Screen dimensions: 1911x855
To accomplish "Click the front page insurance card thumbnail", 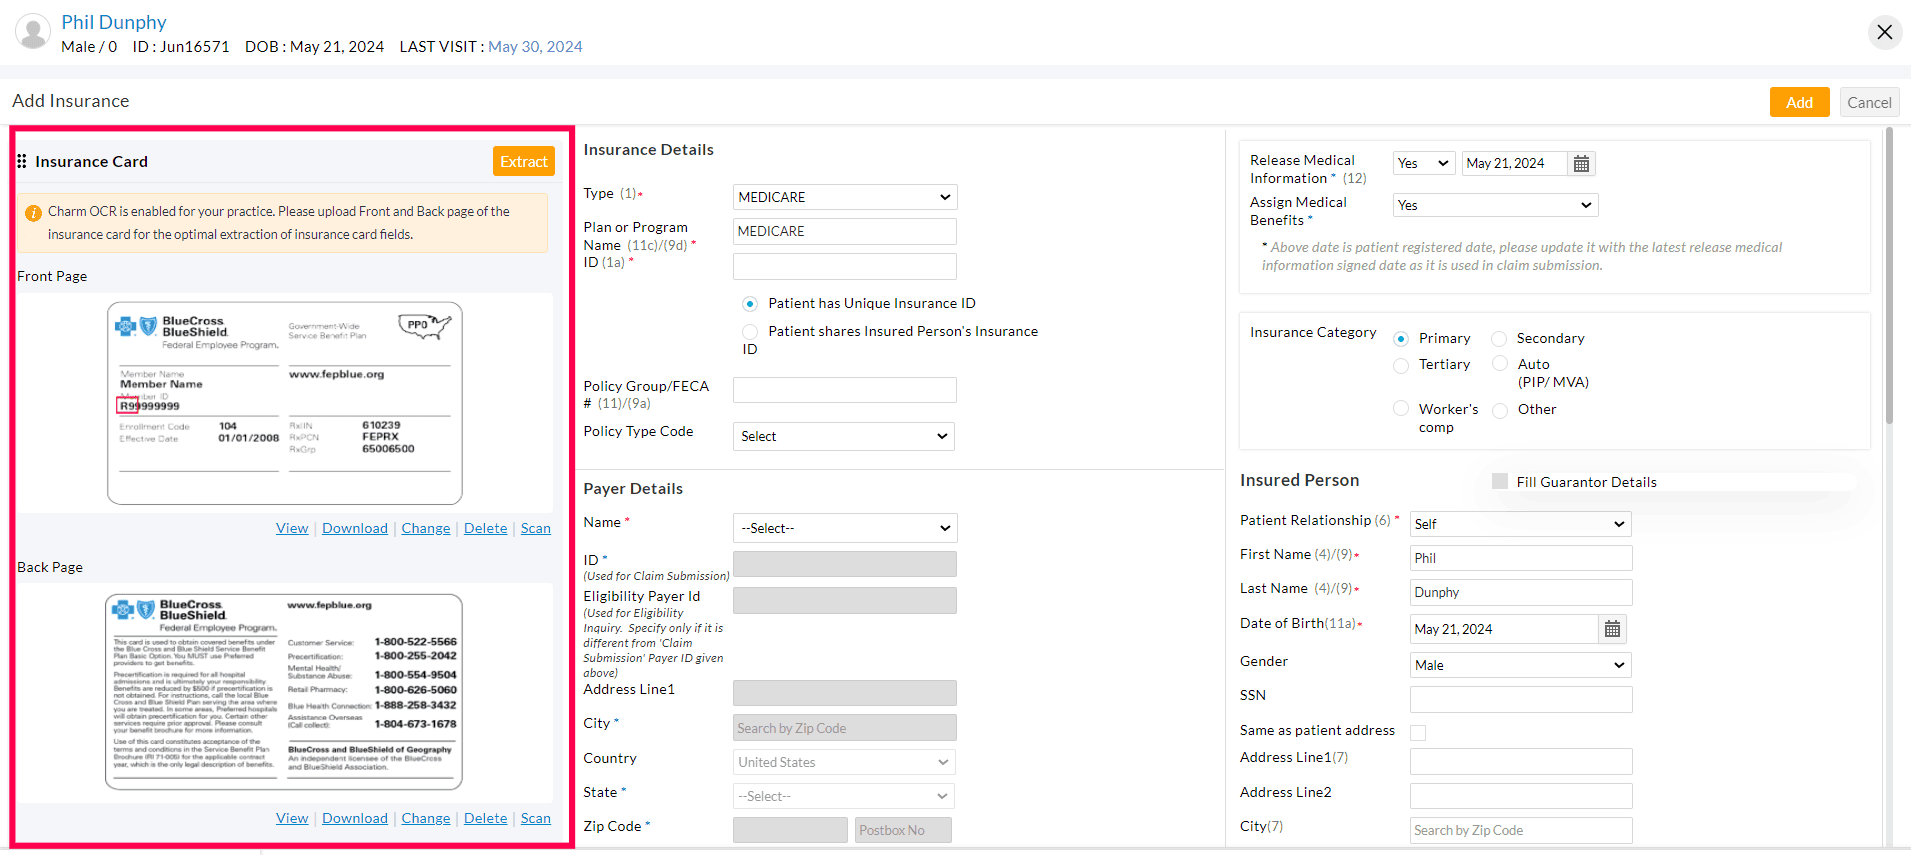I will 285,403.
